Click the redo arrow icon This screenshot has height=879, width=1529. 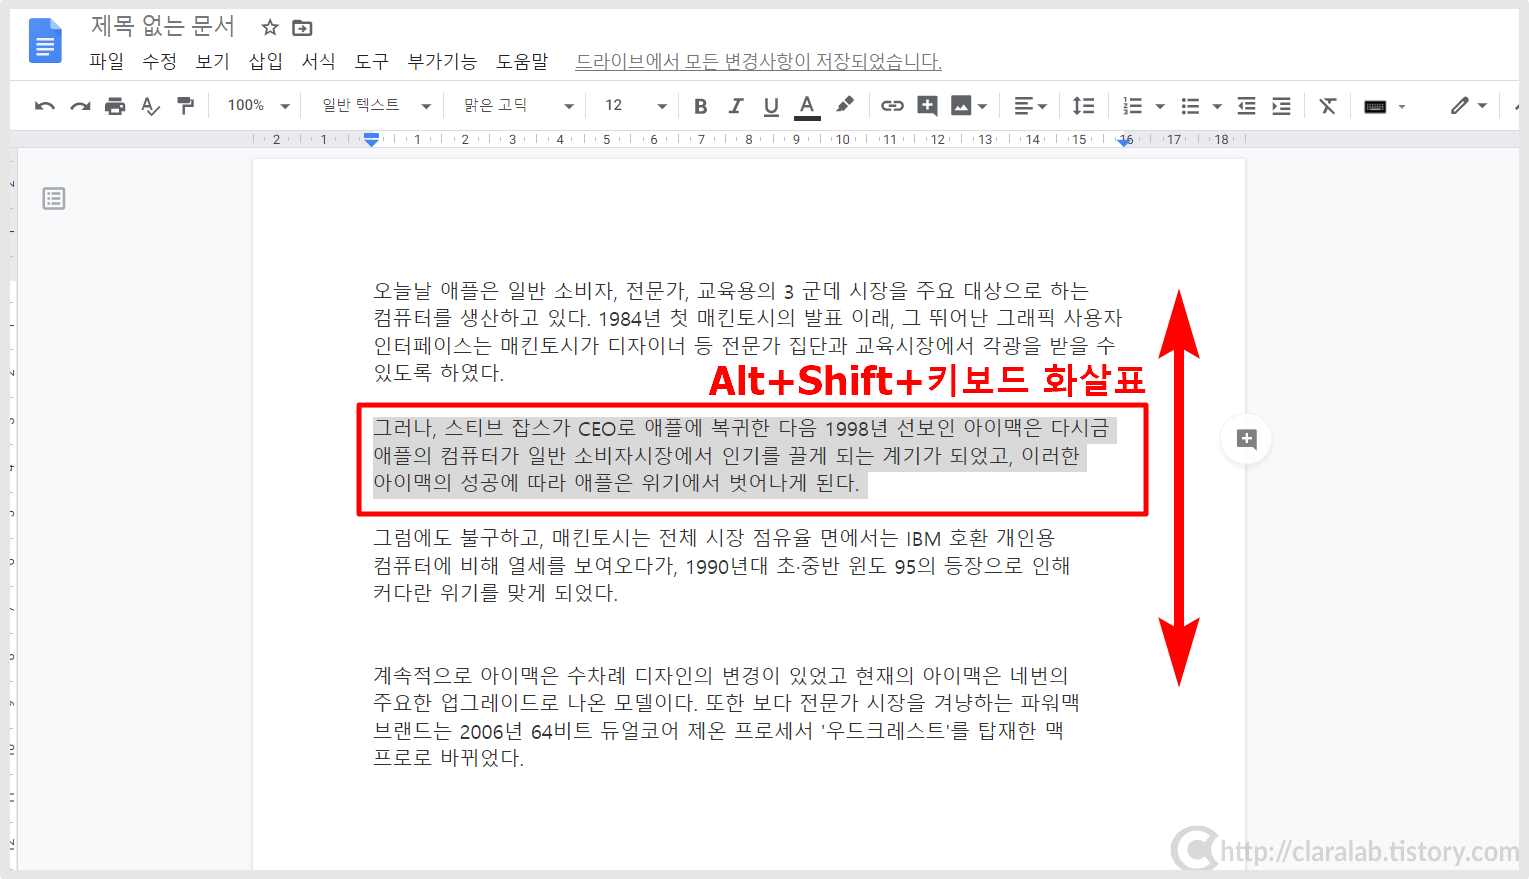coord(80,106)
